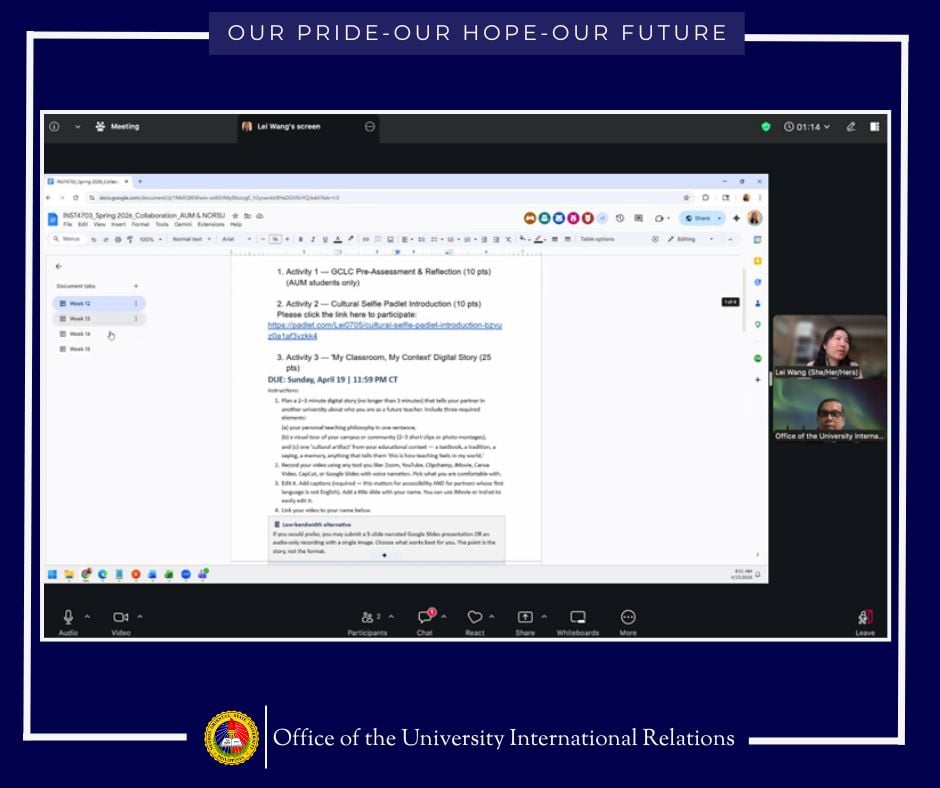This screenshot has width=940, height=788.
Task: Click the Google Docs Share button
Action: coord(700,218)
